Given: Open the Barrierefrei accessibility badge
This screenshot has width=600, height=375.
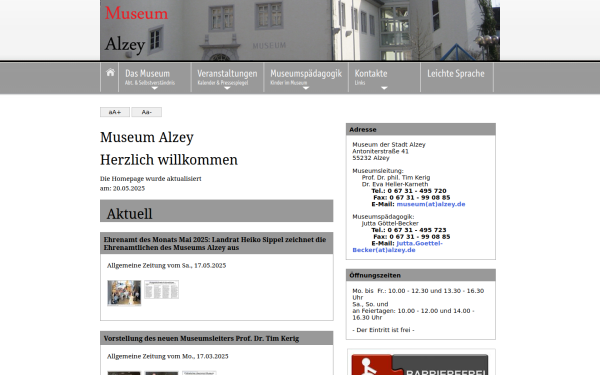Looking at the screenshot, I should click(x=420, y=365).
